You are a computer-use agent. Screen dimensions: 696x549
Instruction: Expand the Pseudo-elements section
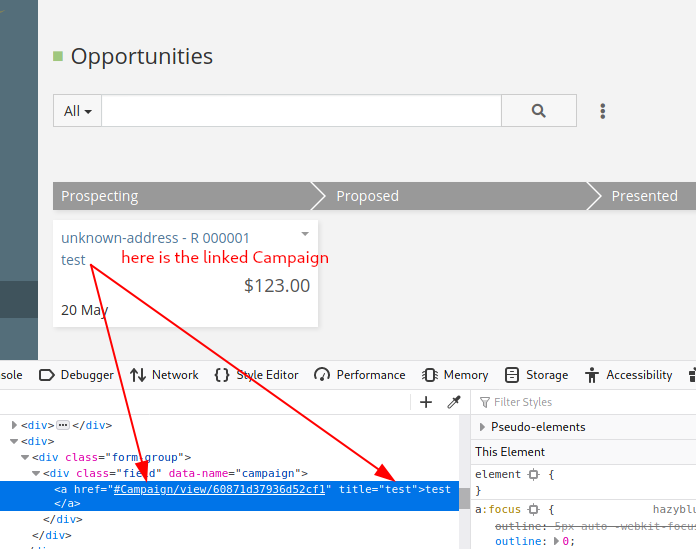coord(482,427)
